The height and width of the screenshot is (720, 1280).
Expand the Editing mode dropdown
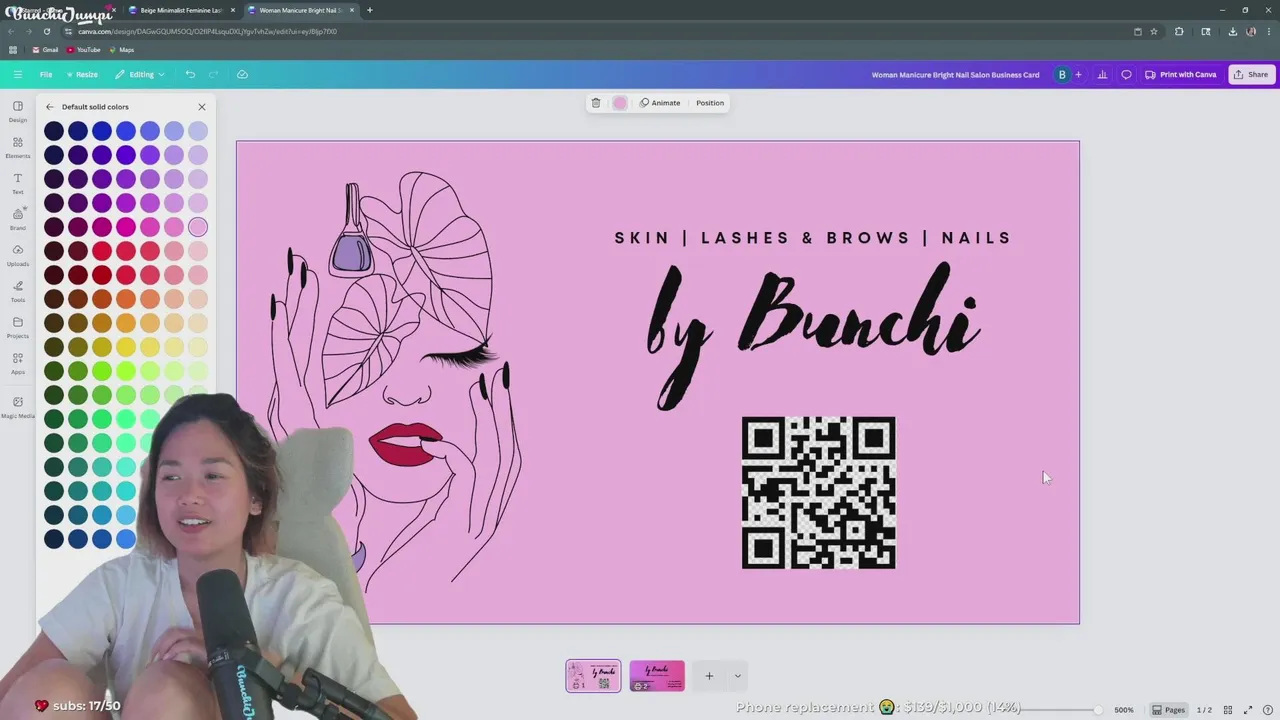click(x=140, y=74)
